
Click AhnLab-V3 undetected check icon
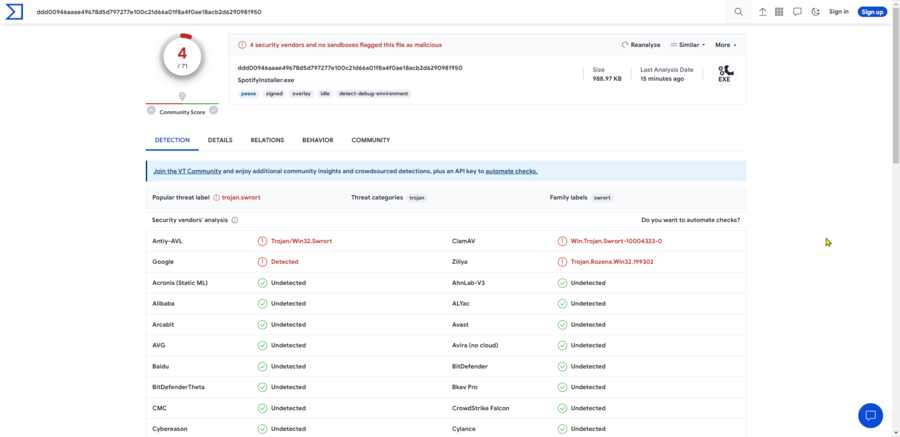pos(562,283)
